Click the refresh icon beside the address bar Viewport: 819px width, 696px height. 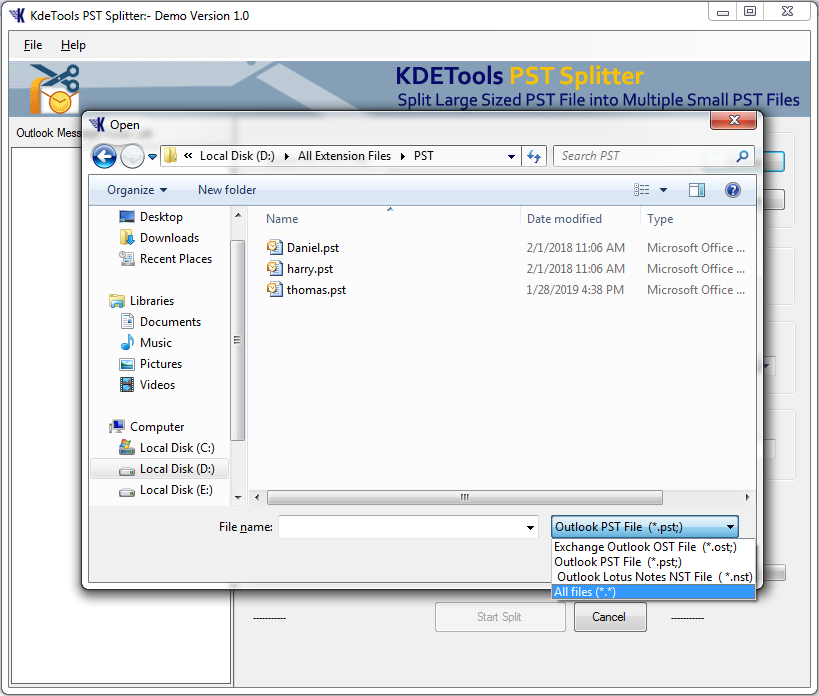point(533,156)
